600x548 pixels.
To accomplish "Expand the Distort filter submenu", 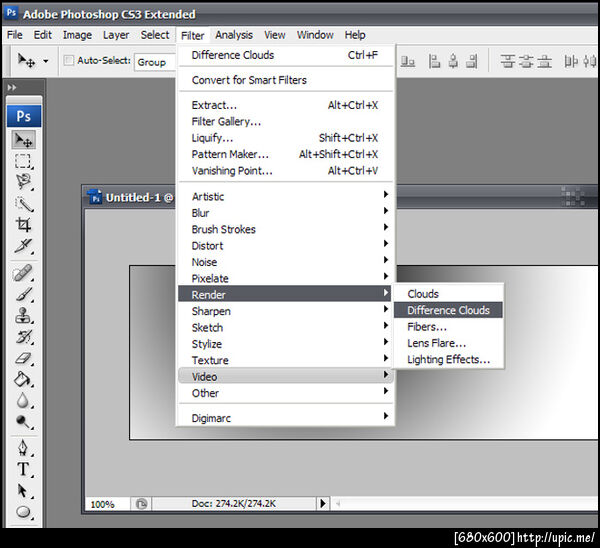I will tap(285, 246).
